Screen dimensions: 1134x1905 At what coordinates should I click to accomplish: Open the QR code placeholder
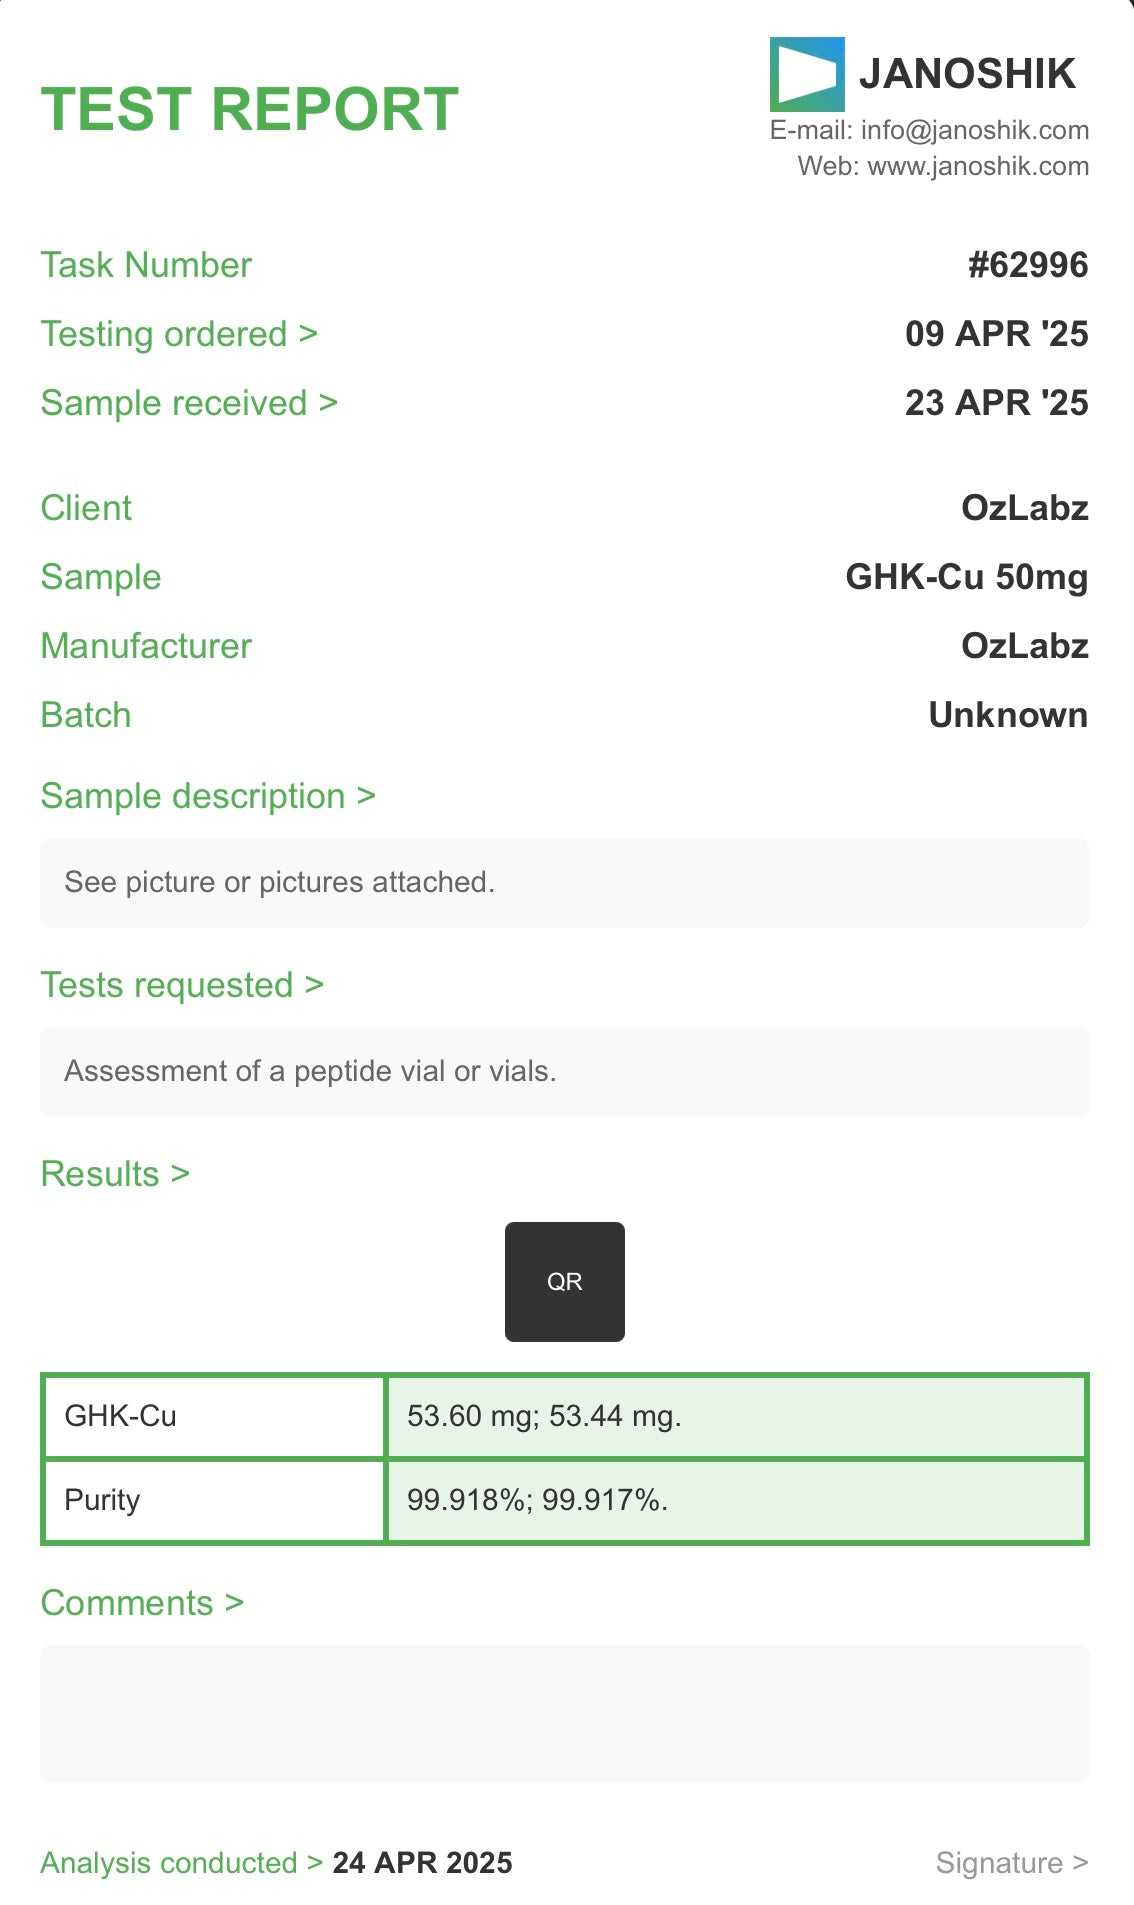click(564, 1281)
